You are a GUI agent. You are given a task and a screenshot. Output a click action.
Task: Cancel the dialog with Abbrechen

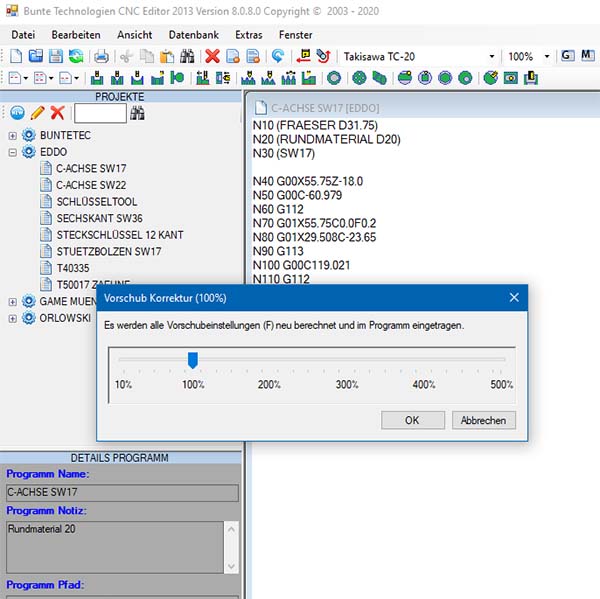[x=484, y=420]
